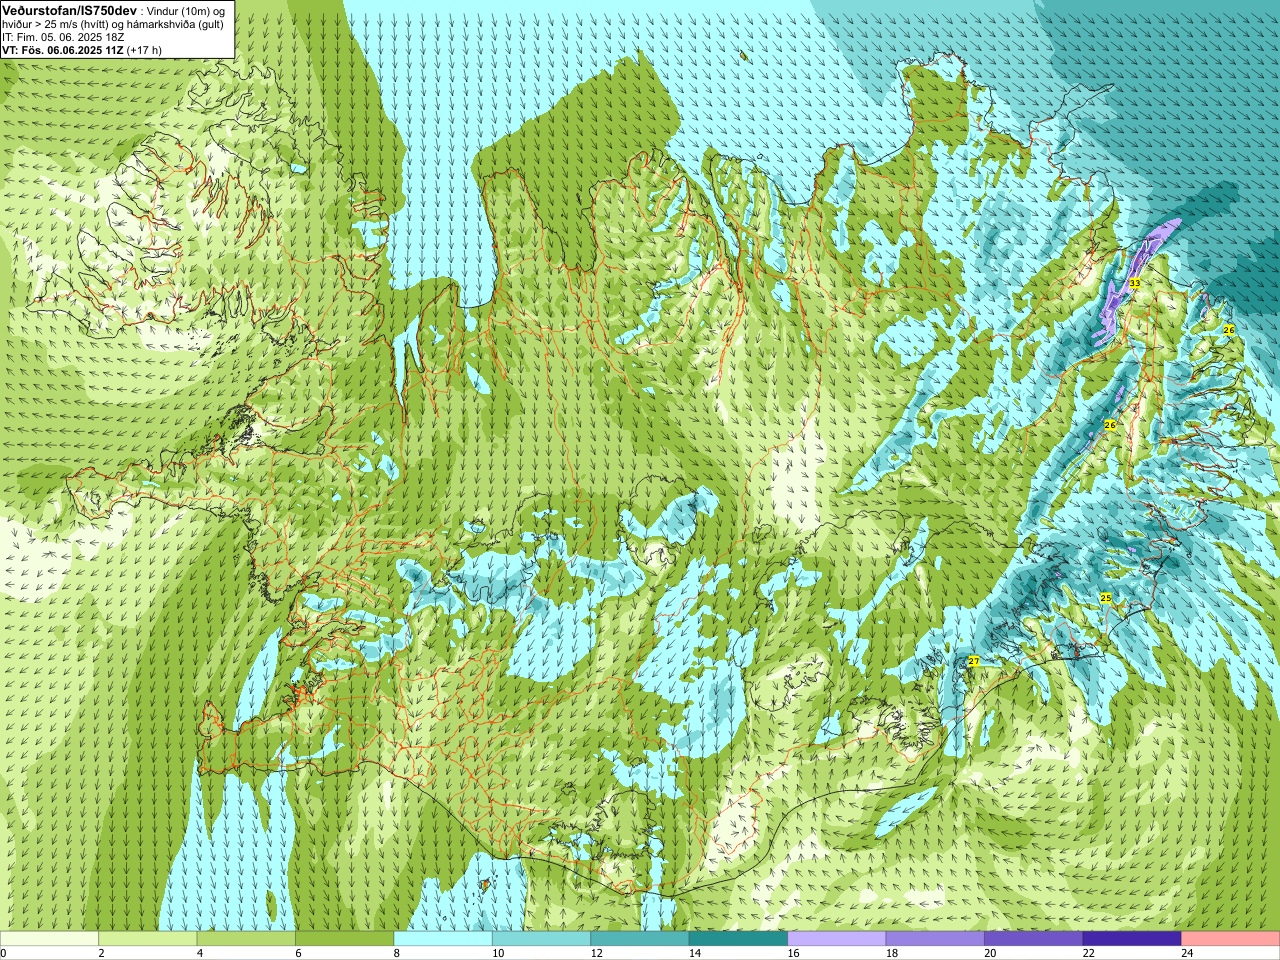Click the legend scale number 10
Image resolution: width=1280 pixels, height=960 pixels.
pos(498,953)
